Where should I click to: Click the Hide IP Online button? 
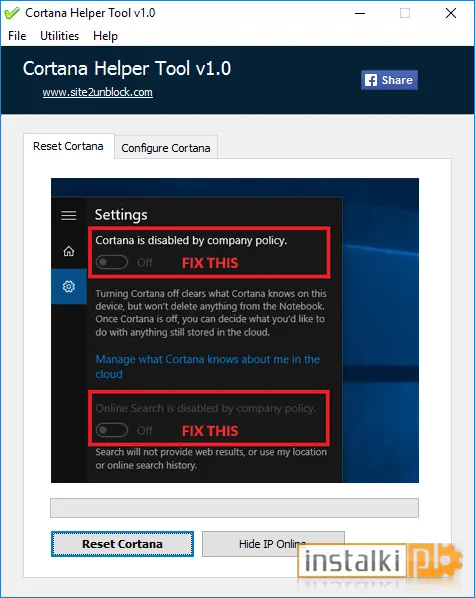tap(273, 544)
